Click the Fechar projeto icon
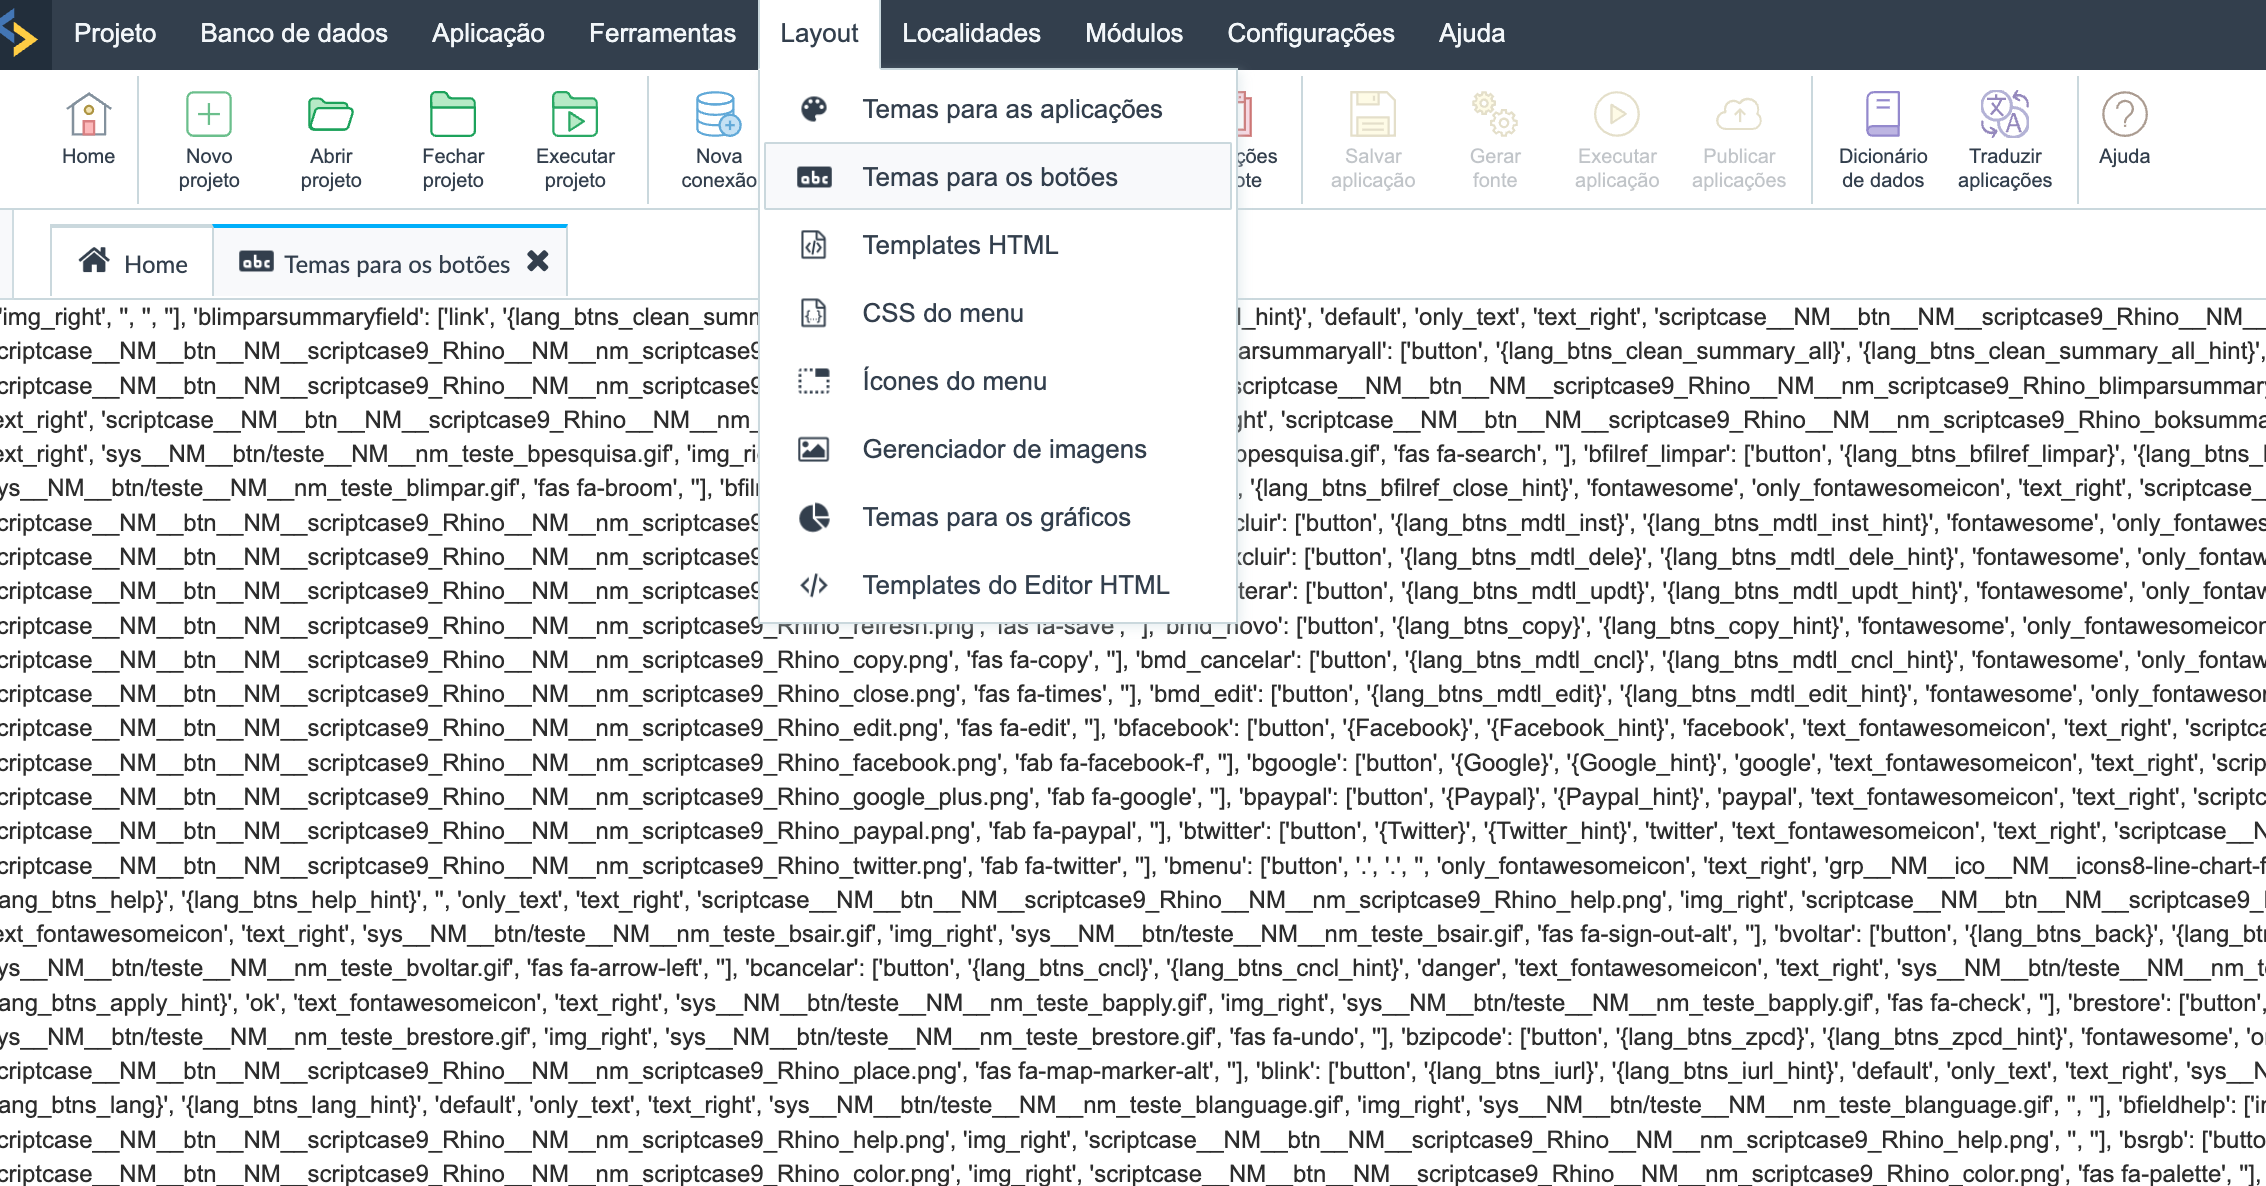Image resolution: width=2266 pixels, height=1186 pixels. pos(453,115)
